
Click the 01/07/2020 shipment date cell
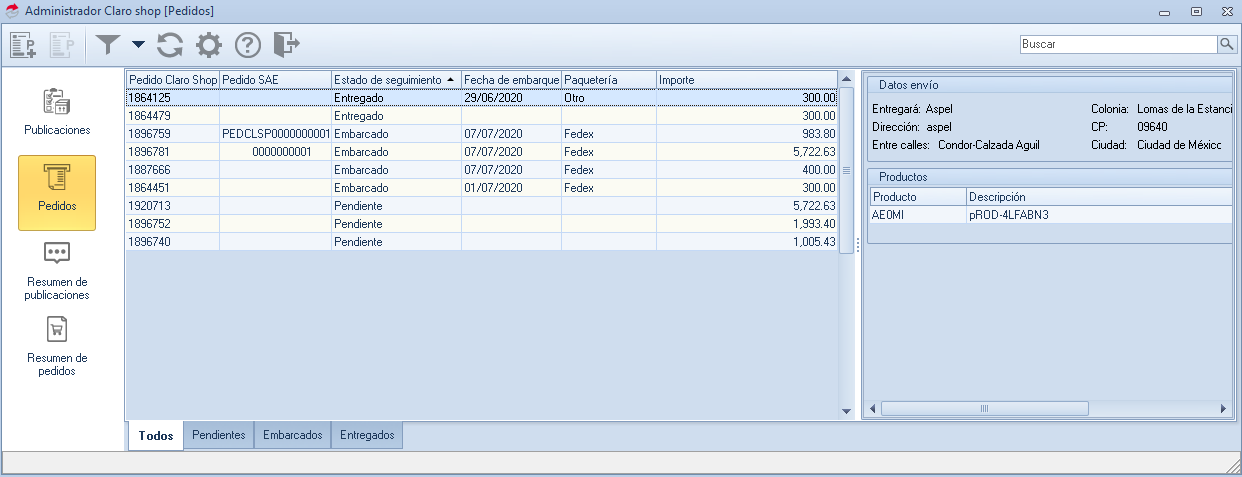pos(511,188)
